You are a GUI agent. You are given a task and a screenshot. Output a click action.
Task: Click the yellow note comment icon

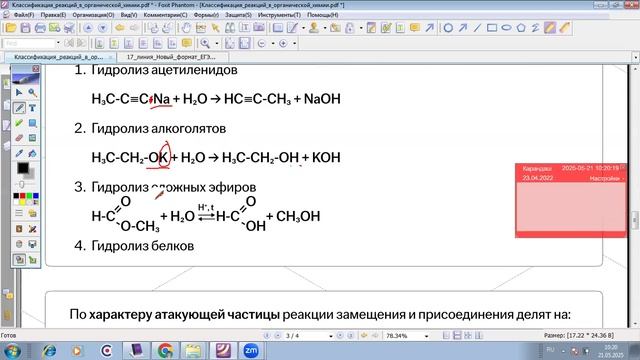[415, 28]
